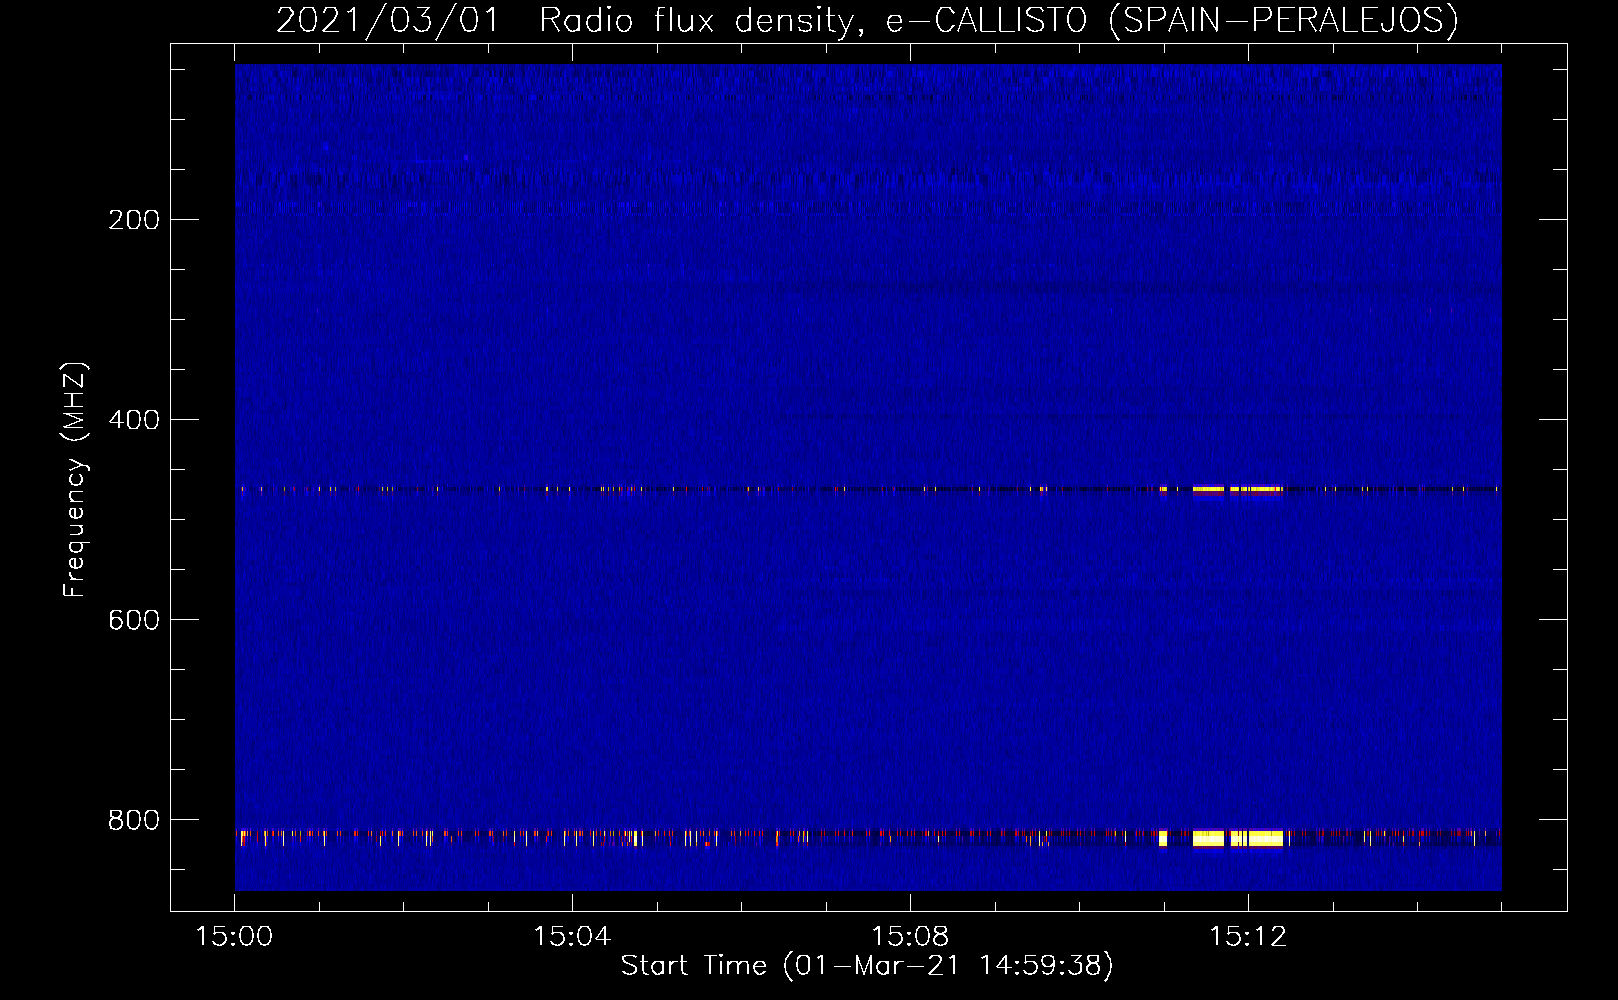Click the 600 frequency tick label
The image size is (1618, 1000).
134,620
